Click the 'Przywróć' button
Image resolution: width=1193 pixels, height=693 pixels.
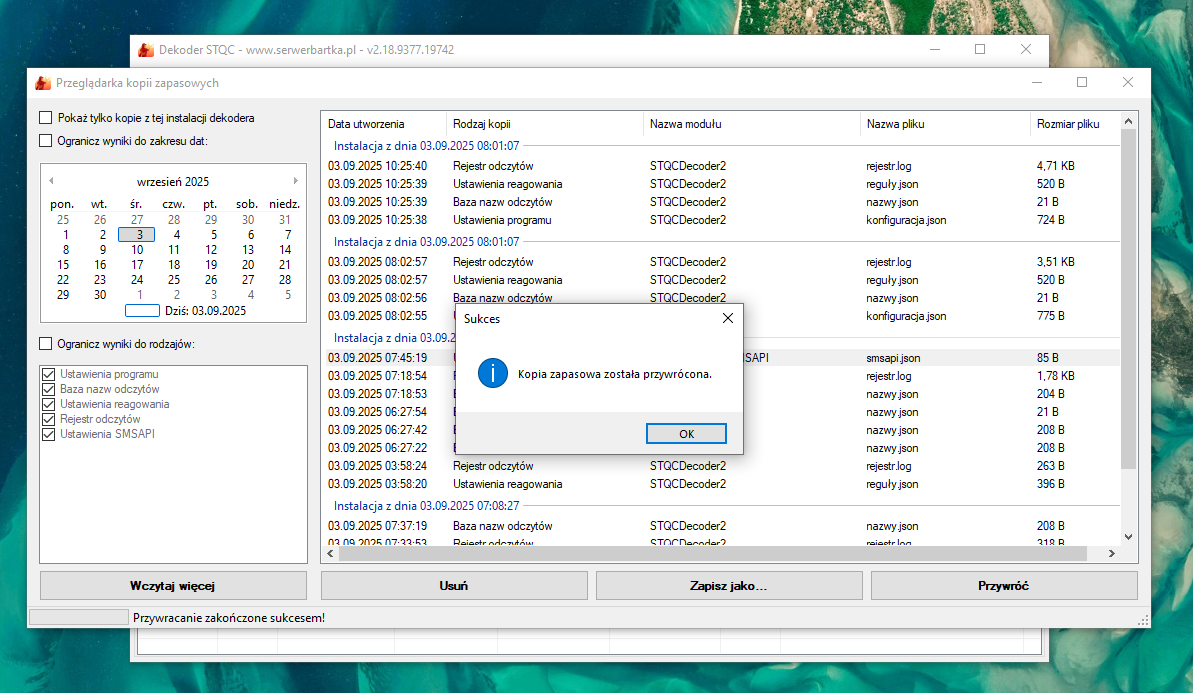click(1004, 586)
